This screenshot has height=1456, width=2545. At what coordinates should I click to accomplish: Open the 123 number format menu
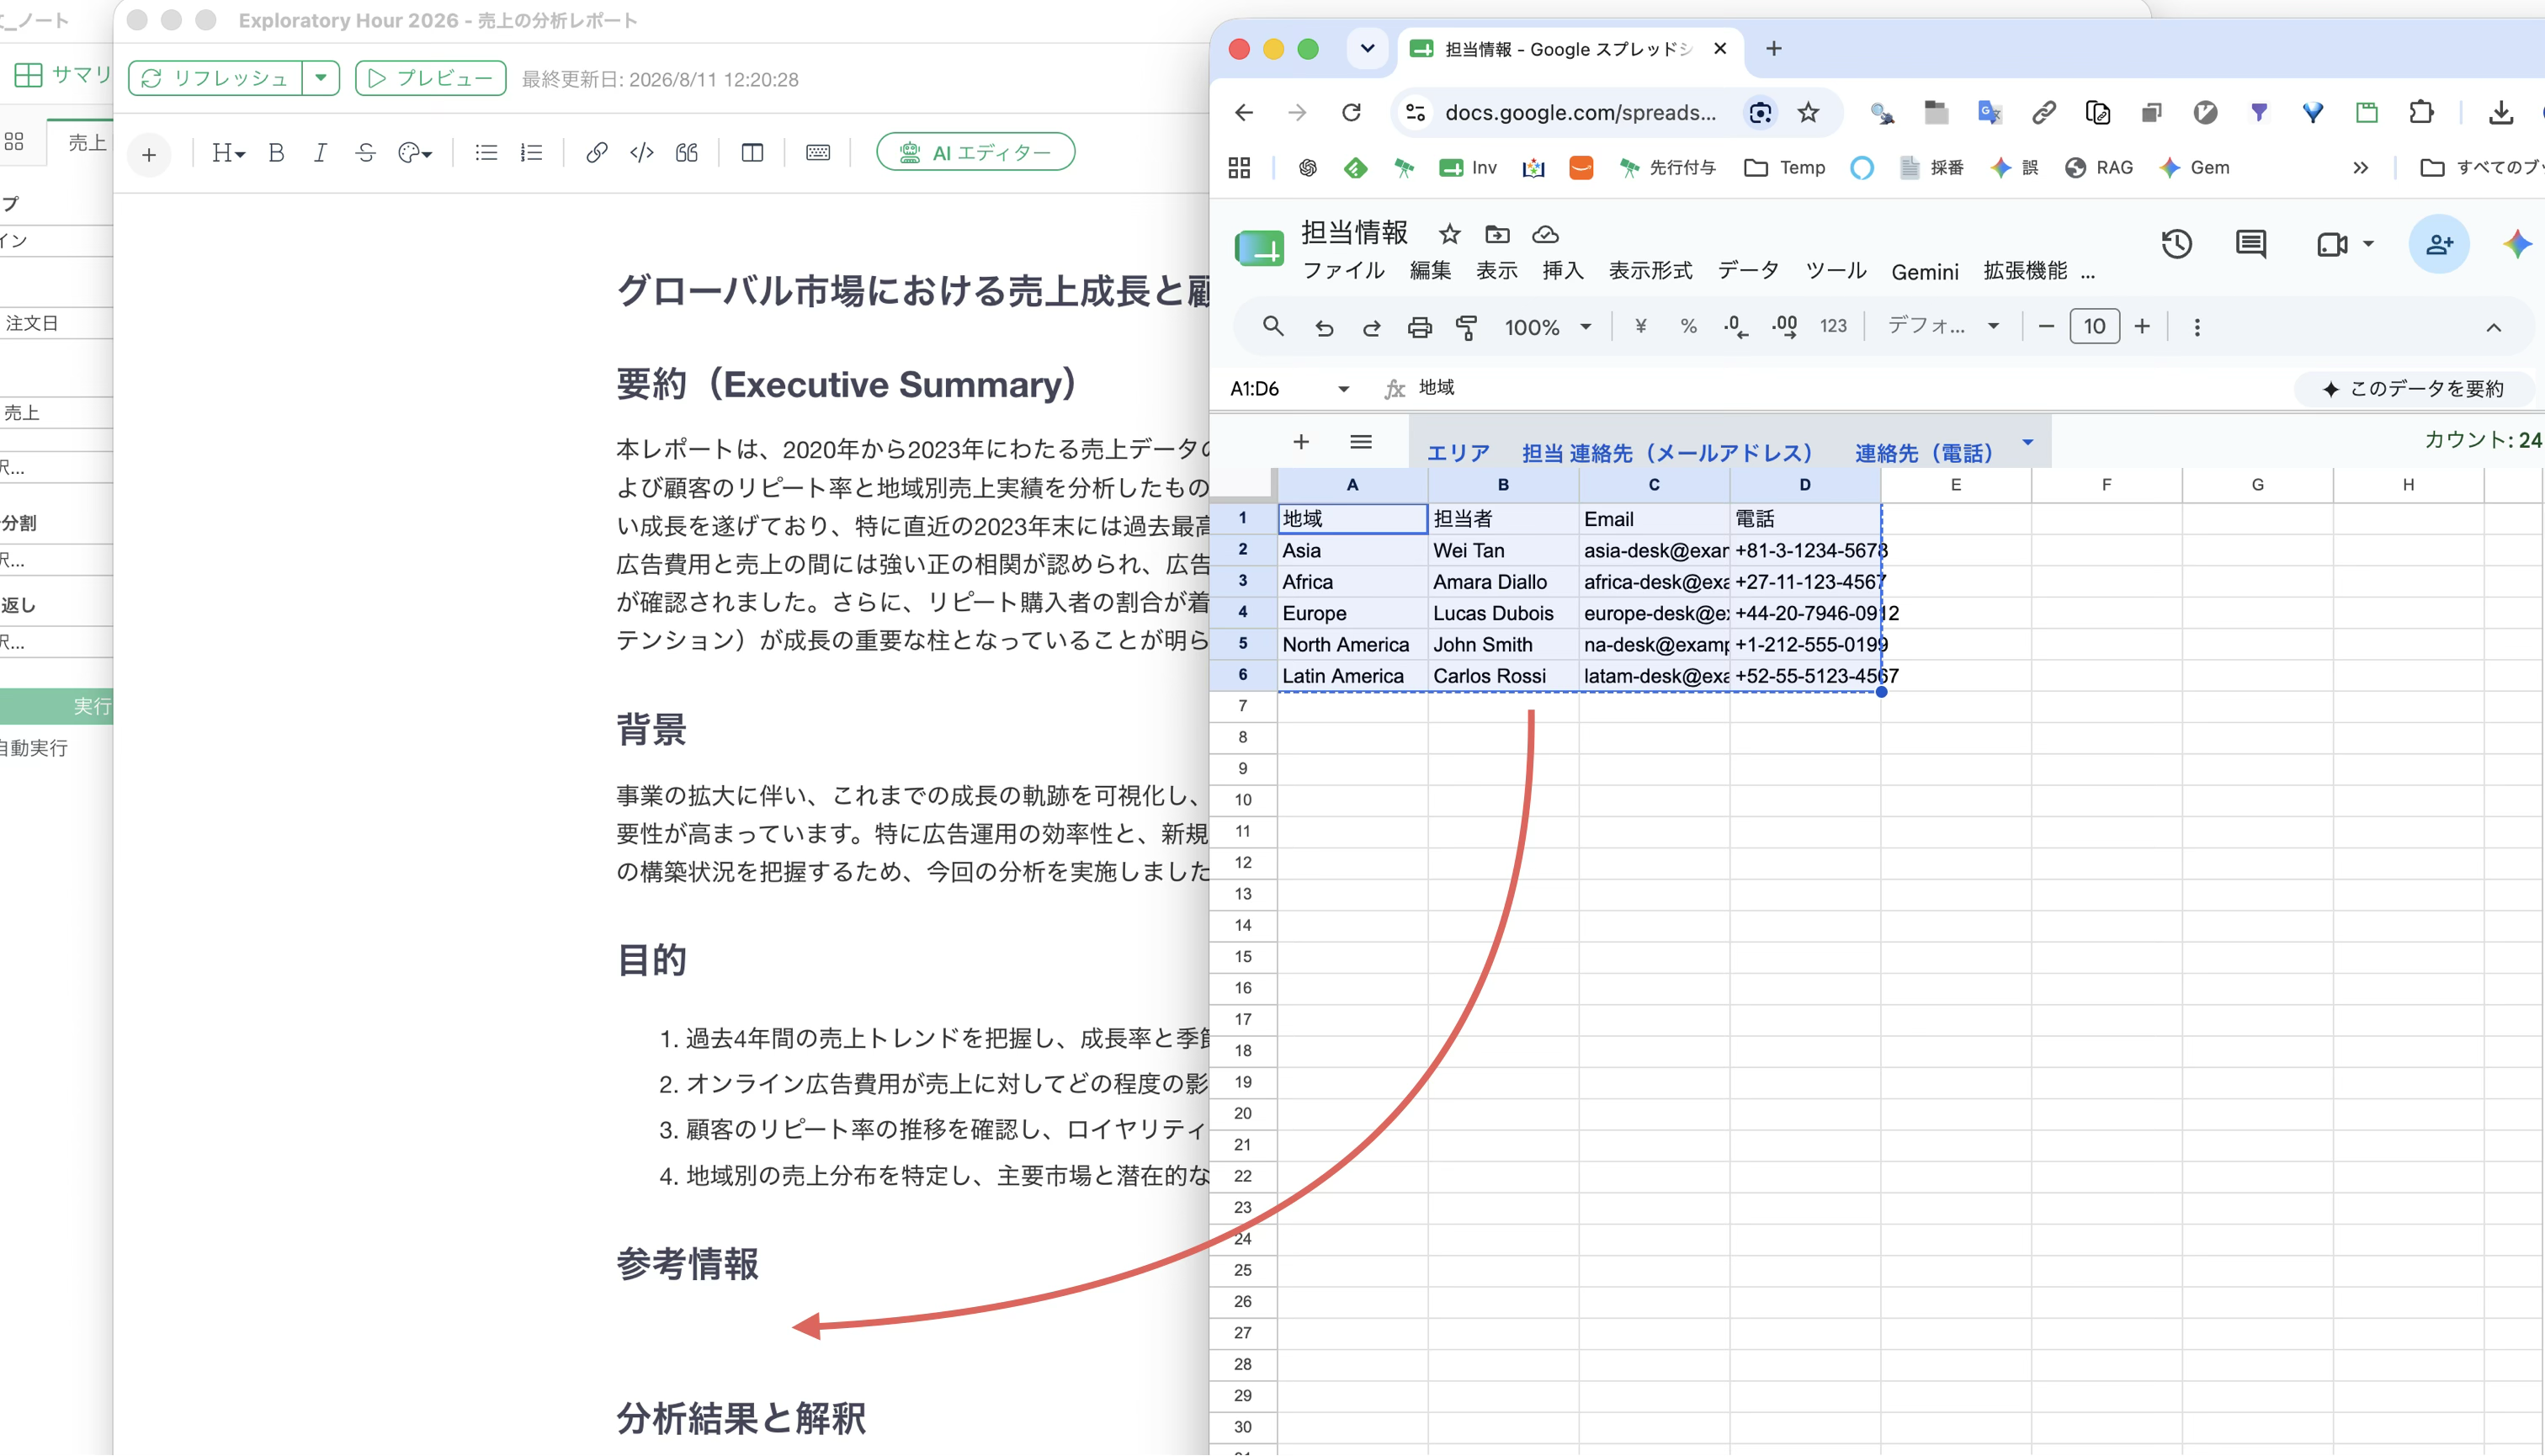pyautogui.click(x=1832, y=327)
